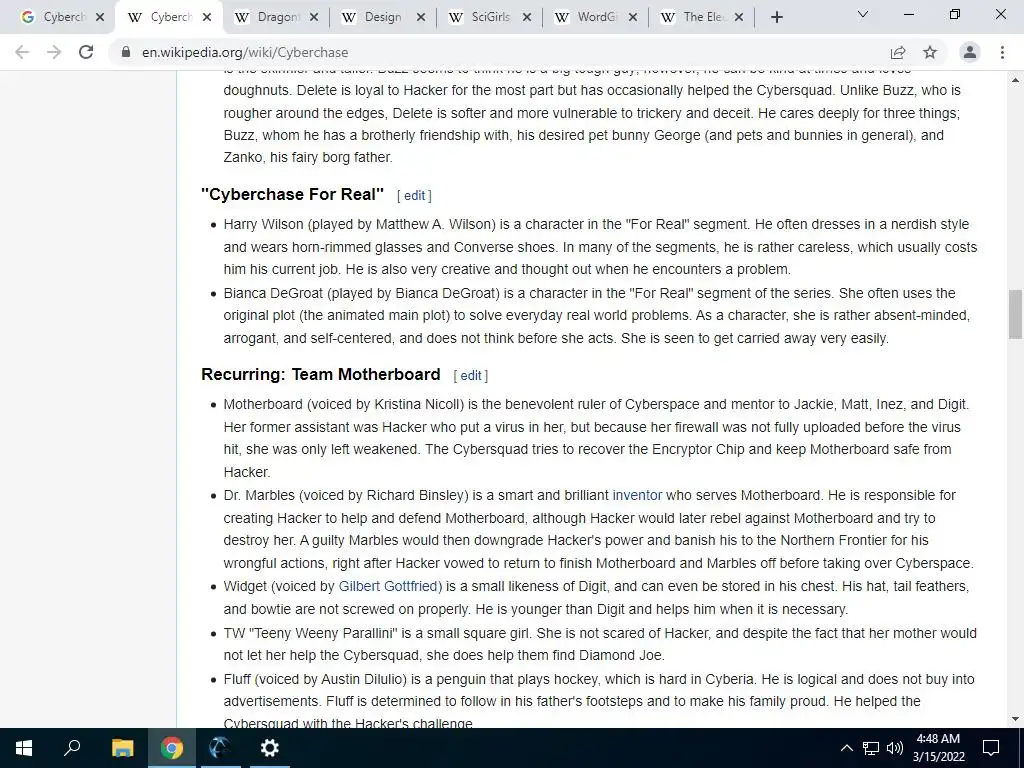
Task: Open the Windows Start menu
Action: [x=24, y=748]
